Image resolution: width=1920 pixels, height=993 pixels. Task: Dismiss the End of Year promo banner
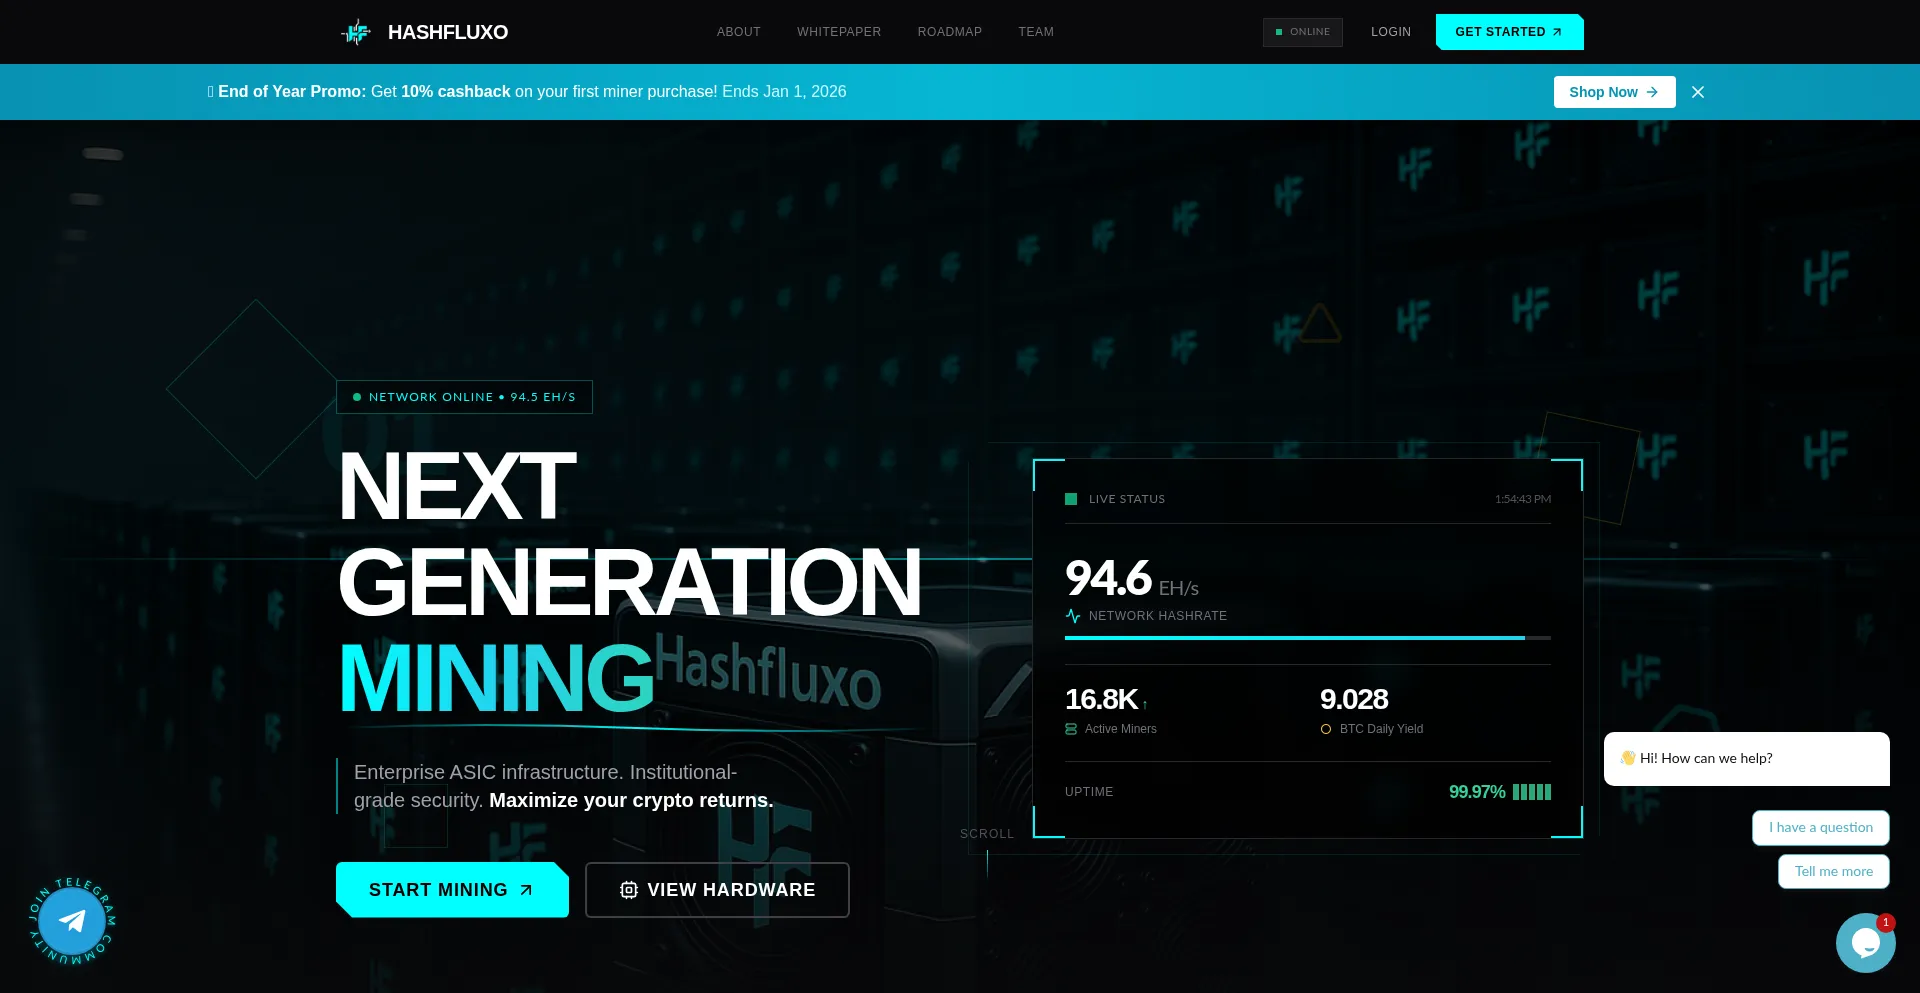tap(1697, 91)
